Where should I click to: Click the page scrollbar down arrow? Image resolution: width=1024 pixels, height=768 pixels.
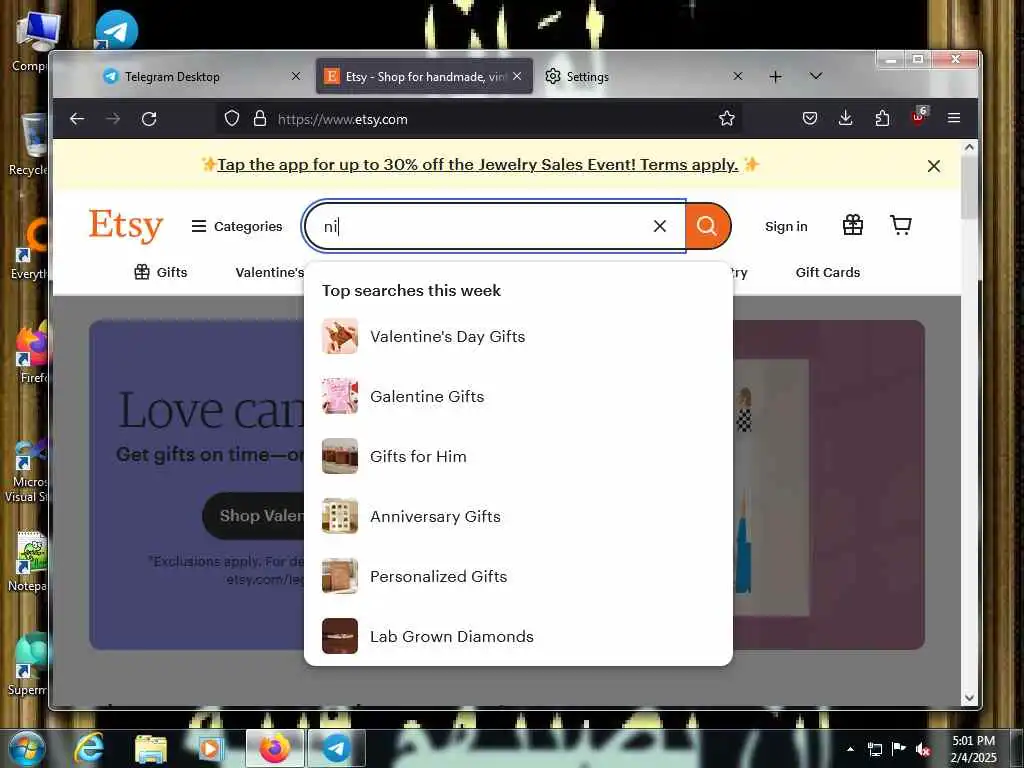[970, 698]
